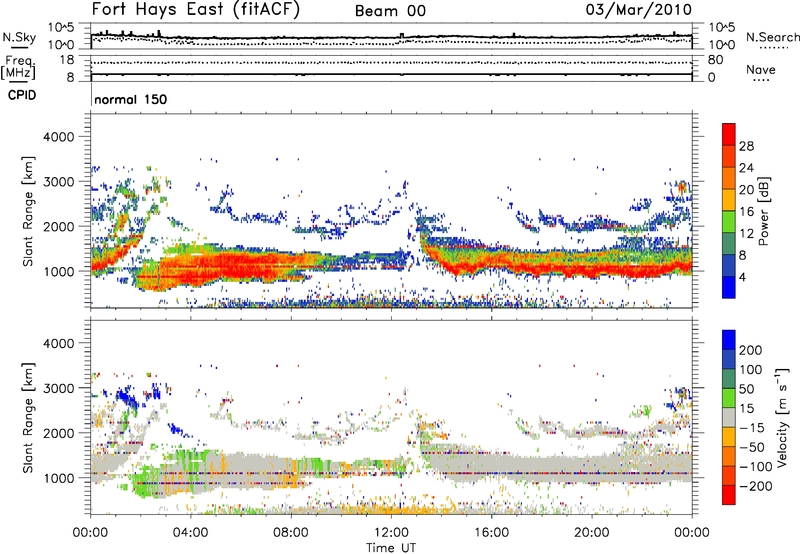Click the "2000" tick of the velocity panel
The height and width of the screenshot is (554, 800).
[x=59, y=433]
